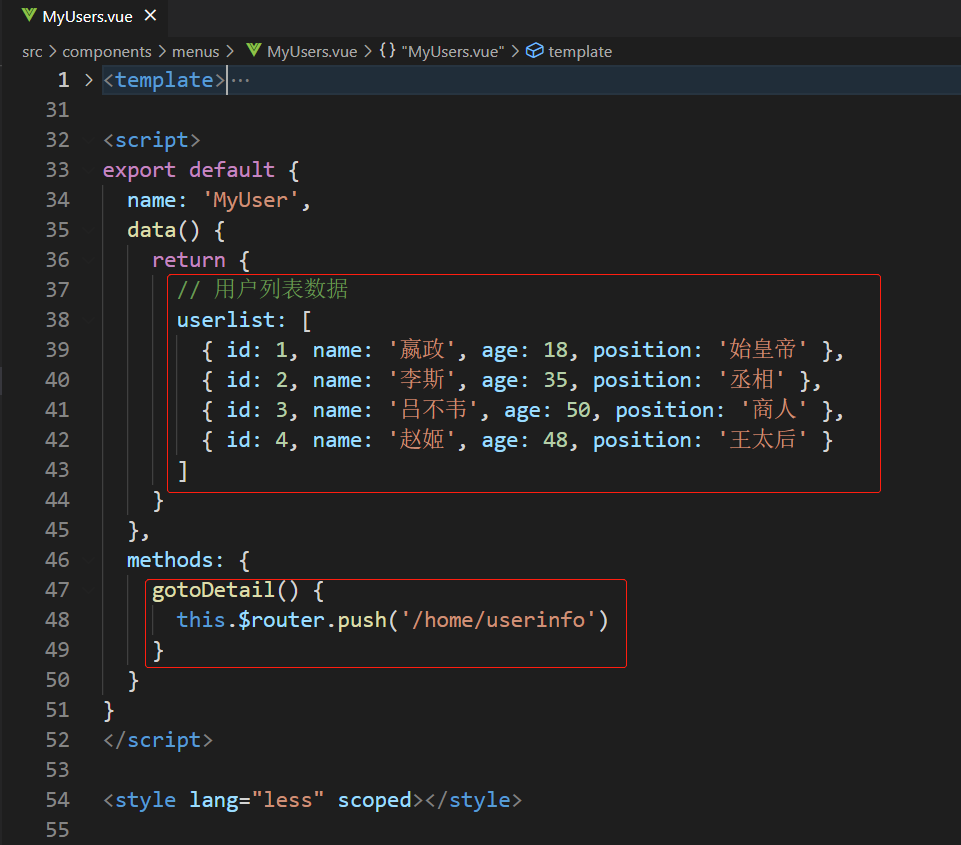Click the age value 50
Viewport: 961px width, 845px height.
578,409
